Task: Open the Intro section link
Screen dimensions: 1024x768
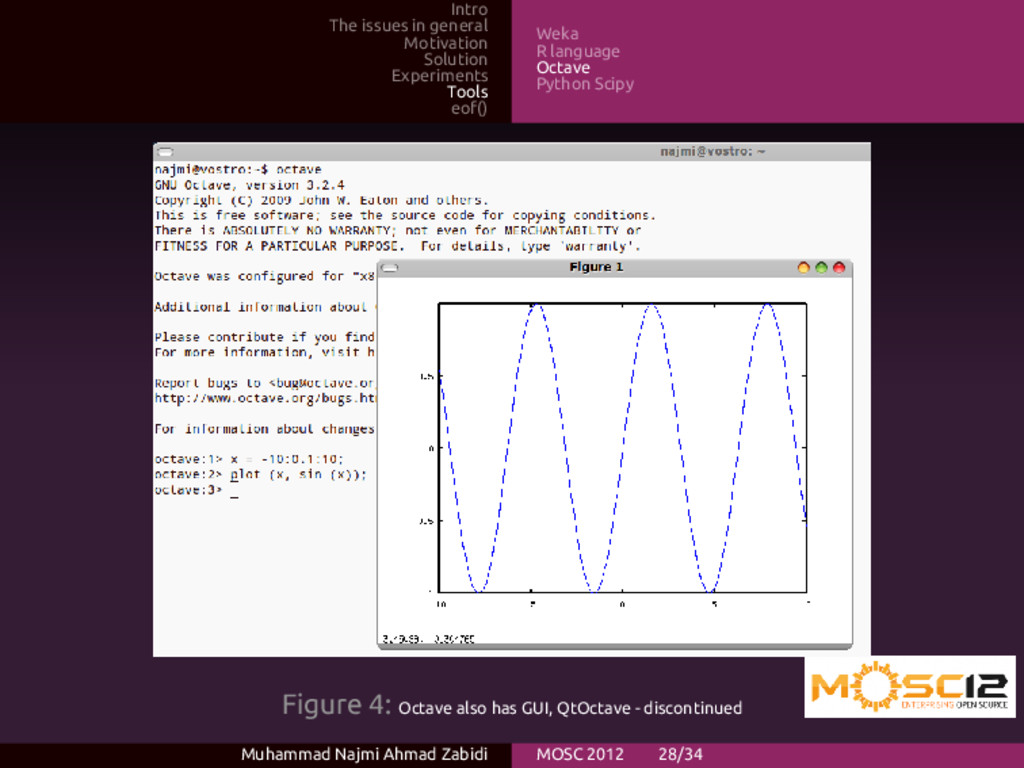Action: click(x=469, y=9)
